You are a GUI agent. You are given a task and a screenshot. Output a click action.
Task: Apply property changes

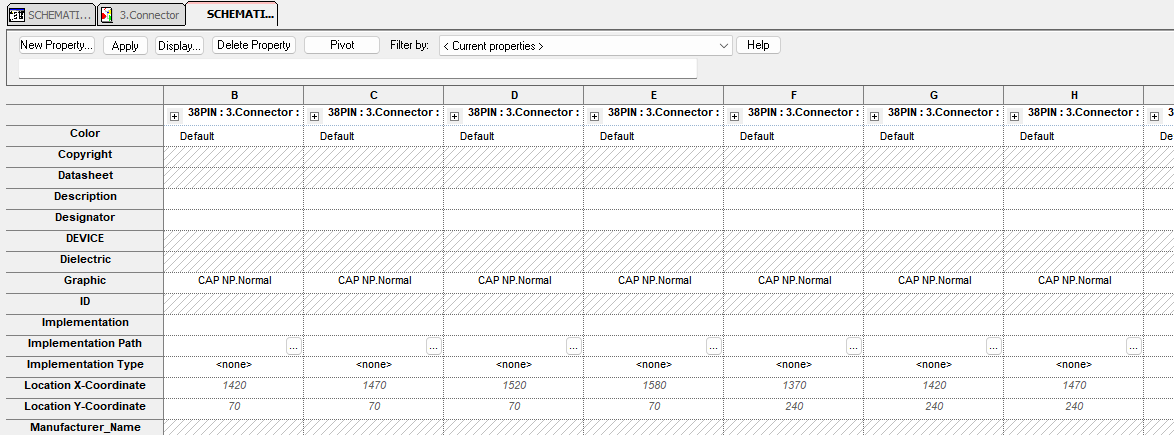click(x=125, y=46)
